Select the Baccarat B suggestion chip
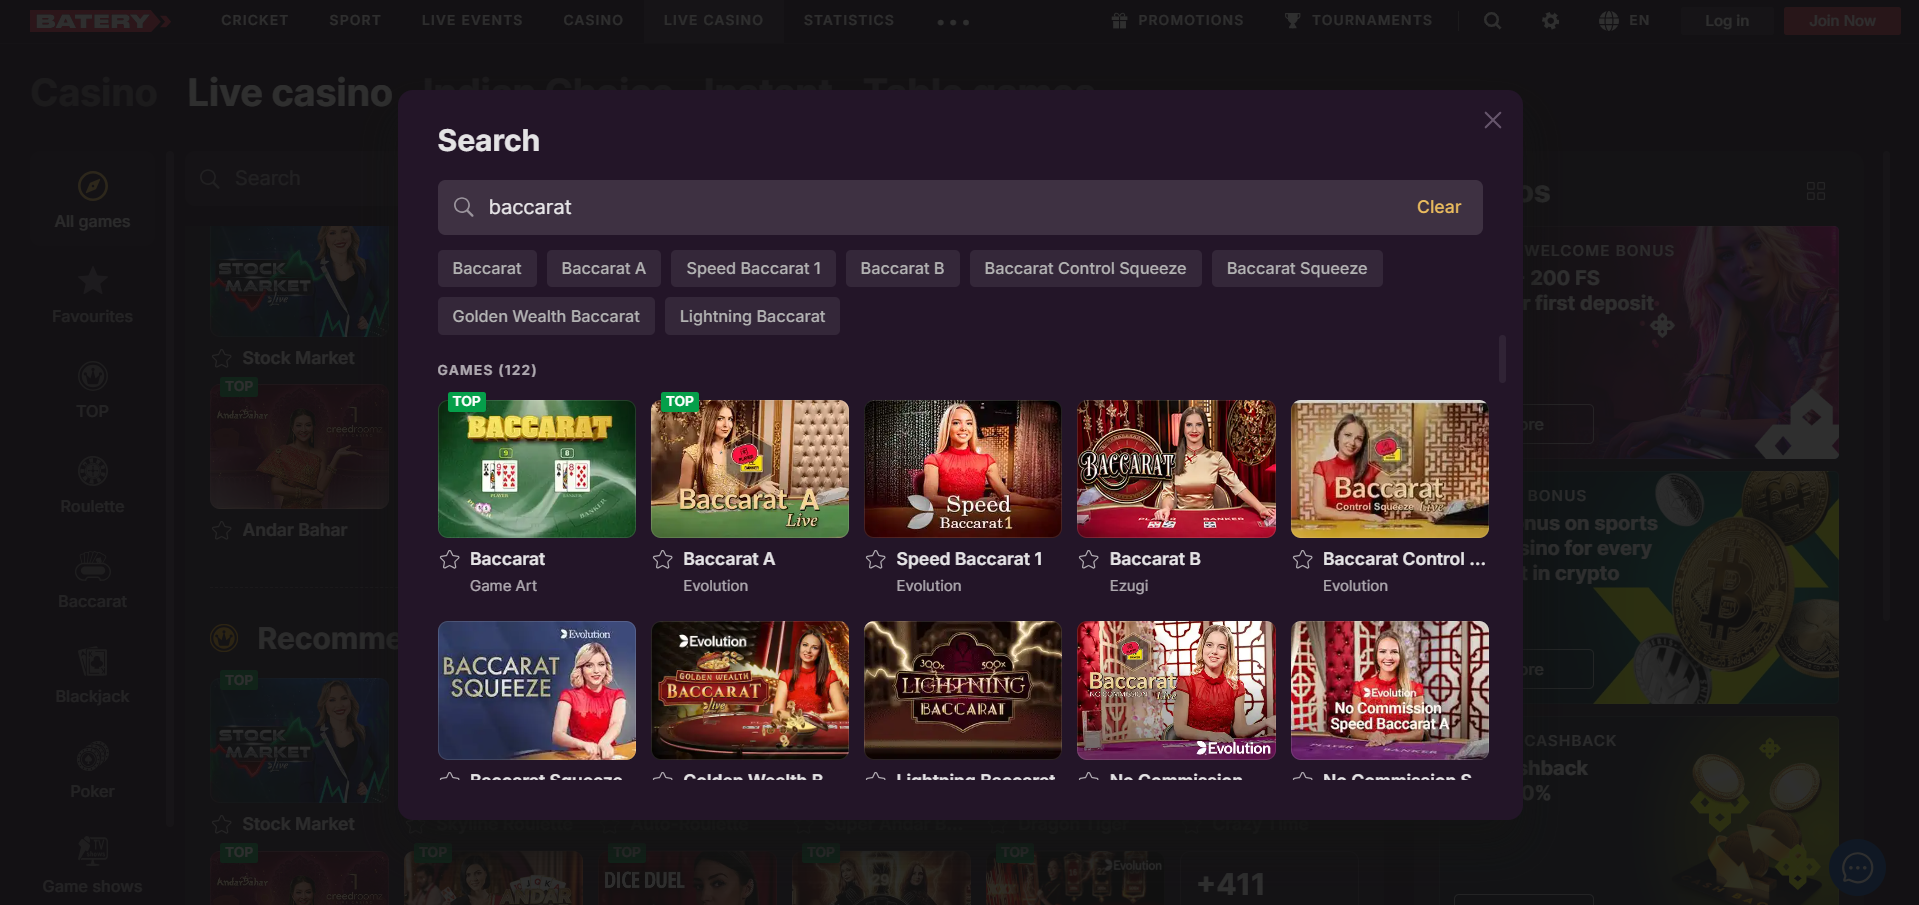Screen dimensions: 1919x905 tap(902, 268)
